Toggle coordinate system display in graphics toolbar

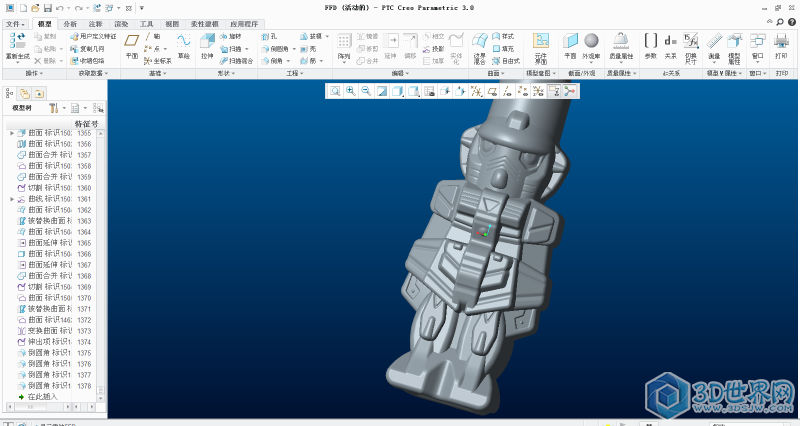point(538,91)
